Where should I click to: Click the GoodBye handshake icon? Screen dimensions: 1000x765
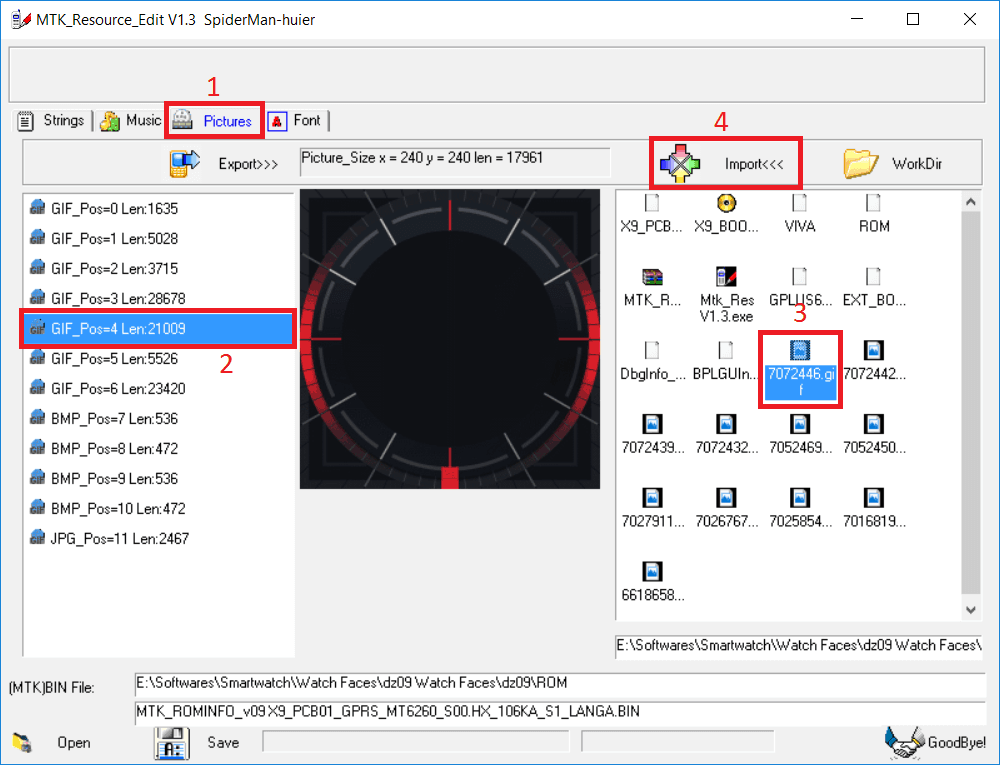[904, 742]
